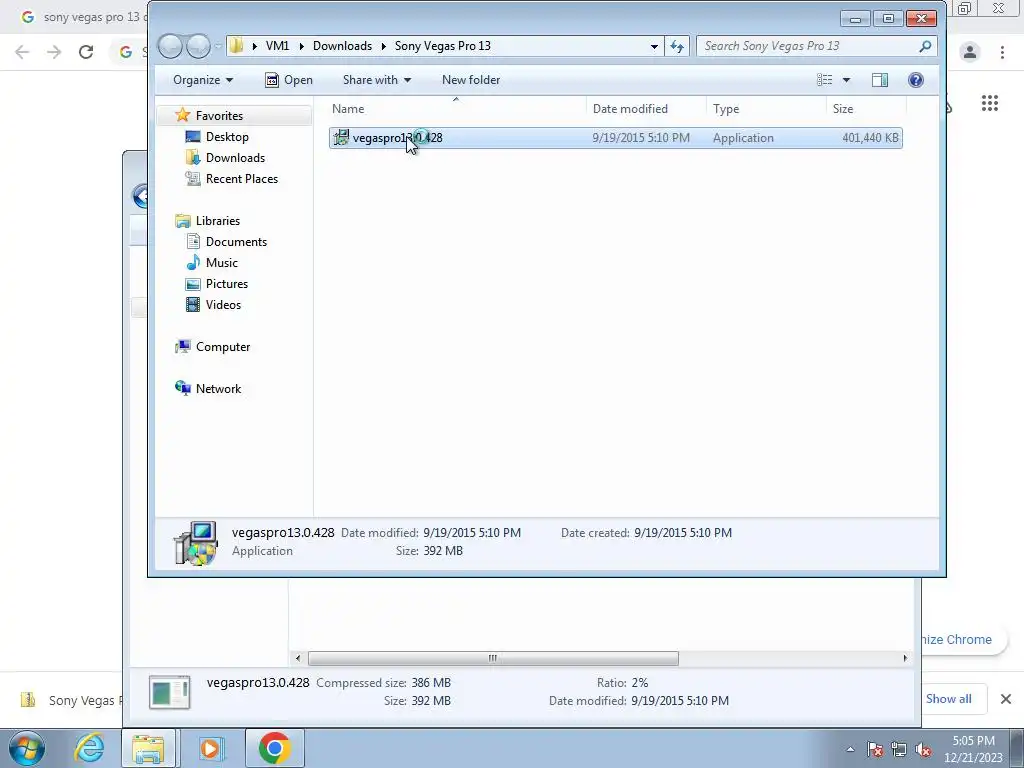Click the network tray icon
This screenshot has height=768, width=1024.
(x=899, y=750)
